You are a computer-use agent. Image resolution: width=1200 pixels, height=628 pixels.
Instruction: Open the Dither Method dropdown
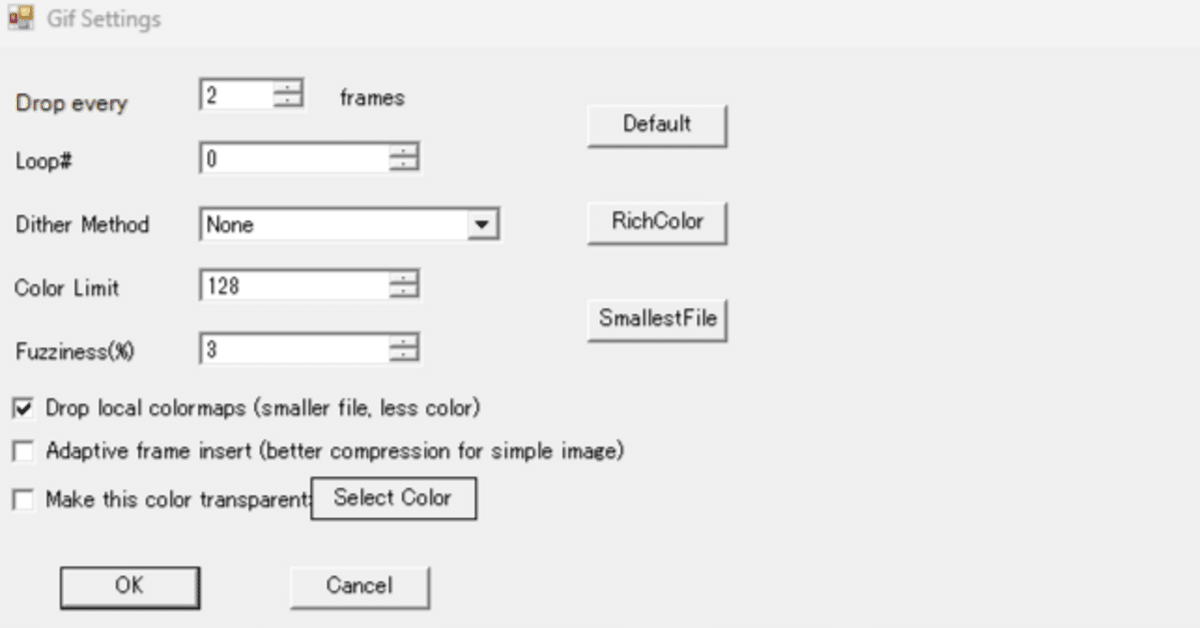pyautogui.click(x=483, y=222)
